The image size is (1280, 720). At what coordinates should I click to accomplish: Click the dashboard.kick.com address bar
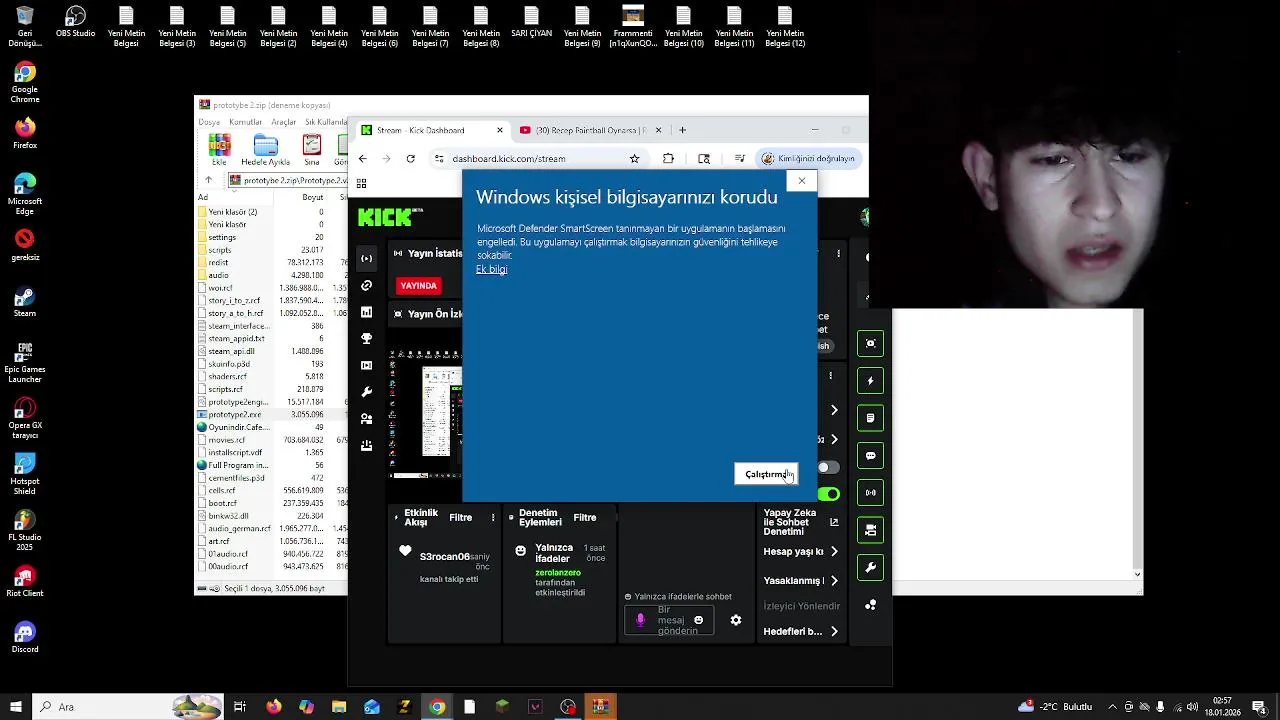pos(536,158)
